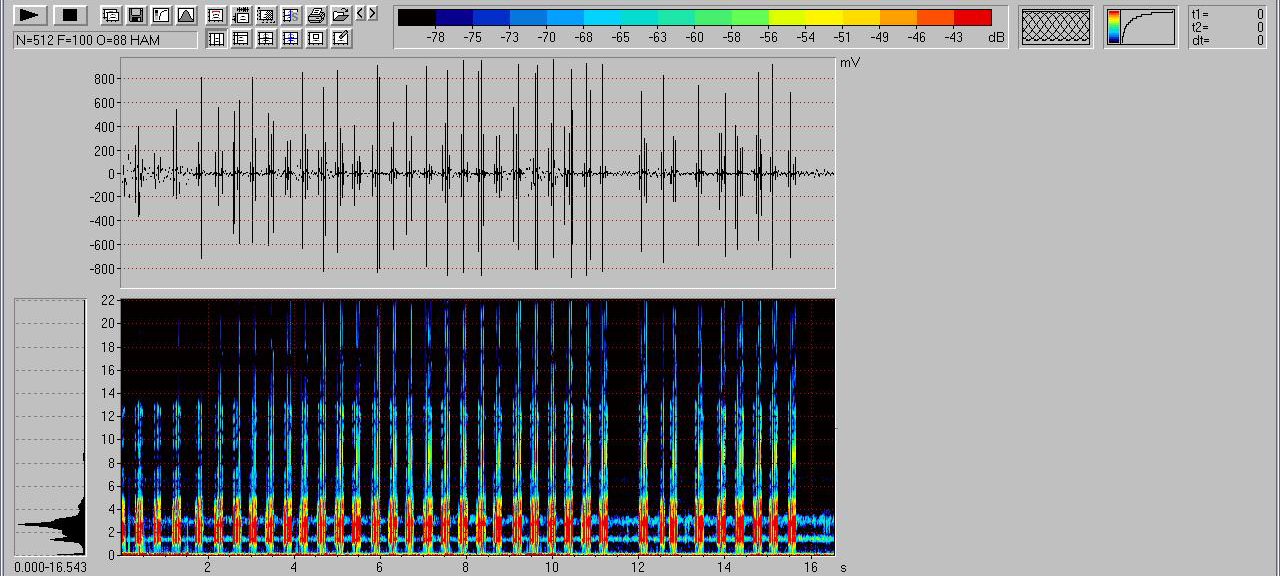Toggle the blue crosshair cursor button
Viewport: 1280px width, 576px height.
[291, 39]
